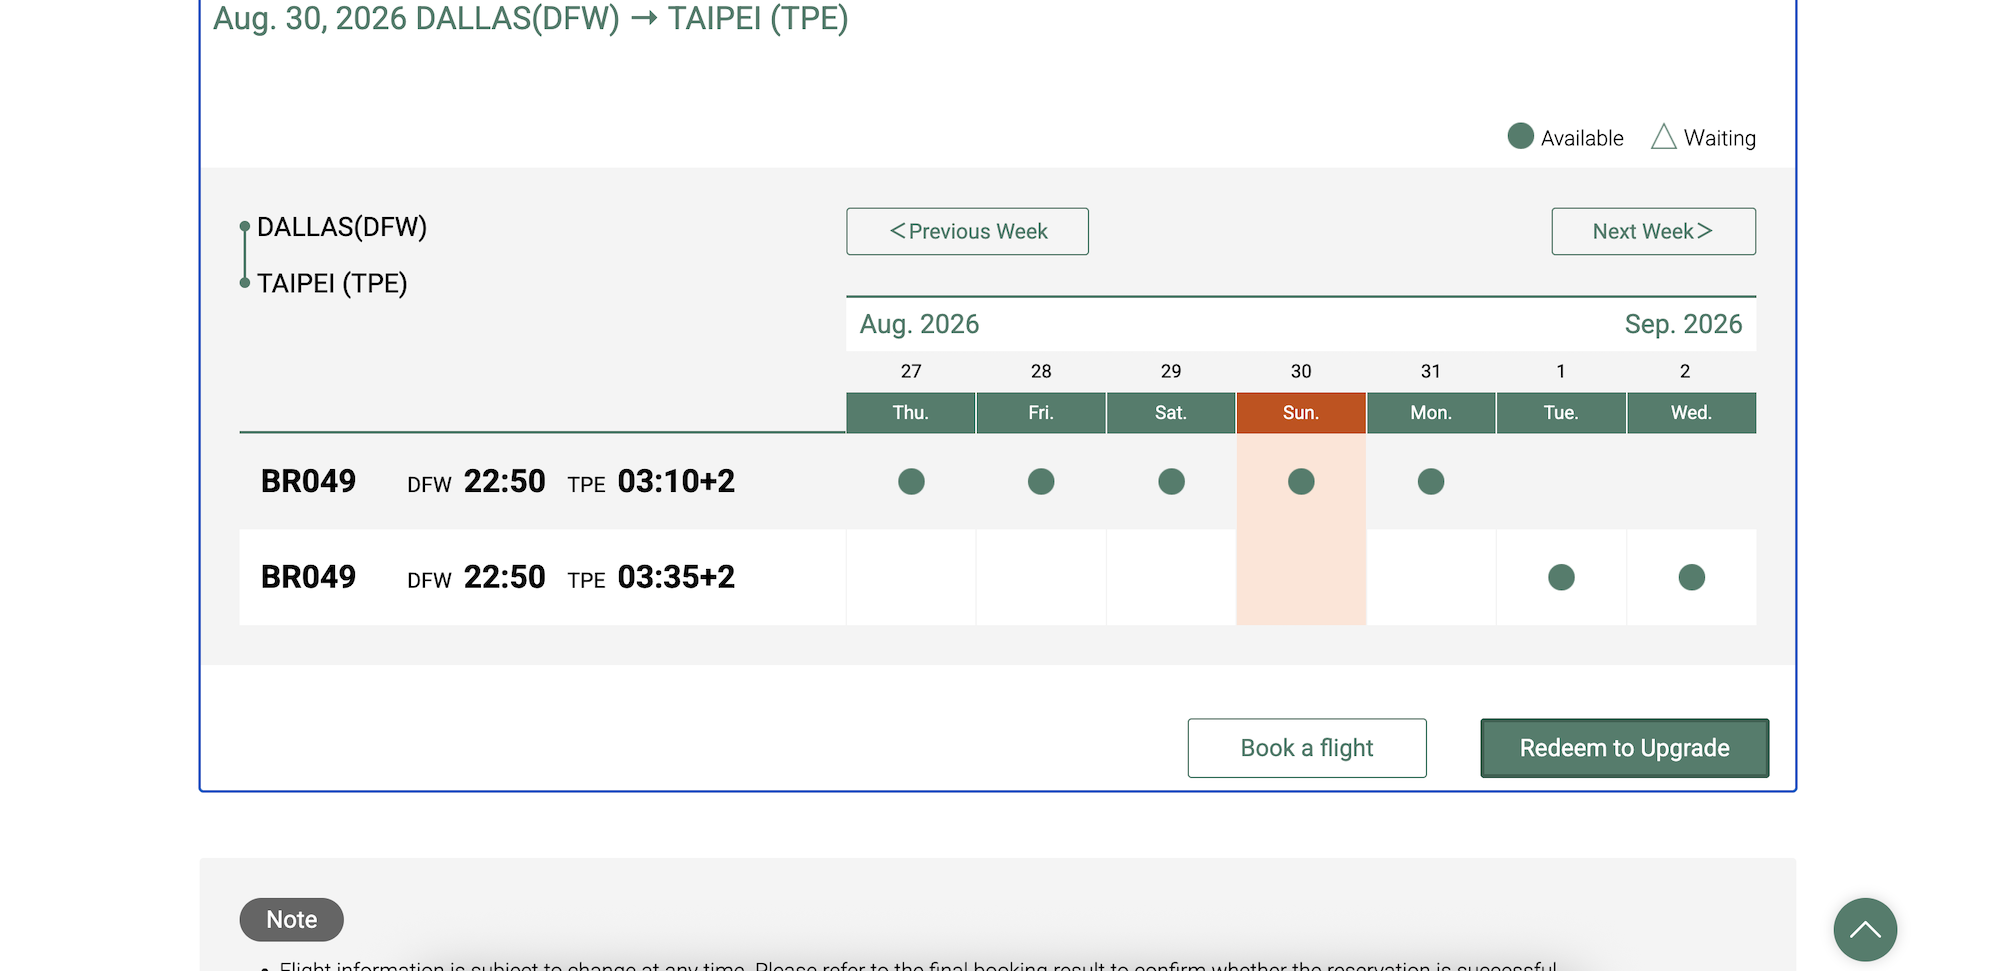This screenshot has width=2000, height=971.
Task: Go to Previous Week
Action: pyautogui.click(x=967, y=231)
